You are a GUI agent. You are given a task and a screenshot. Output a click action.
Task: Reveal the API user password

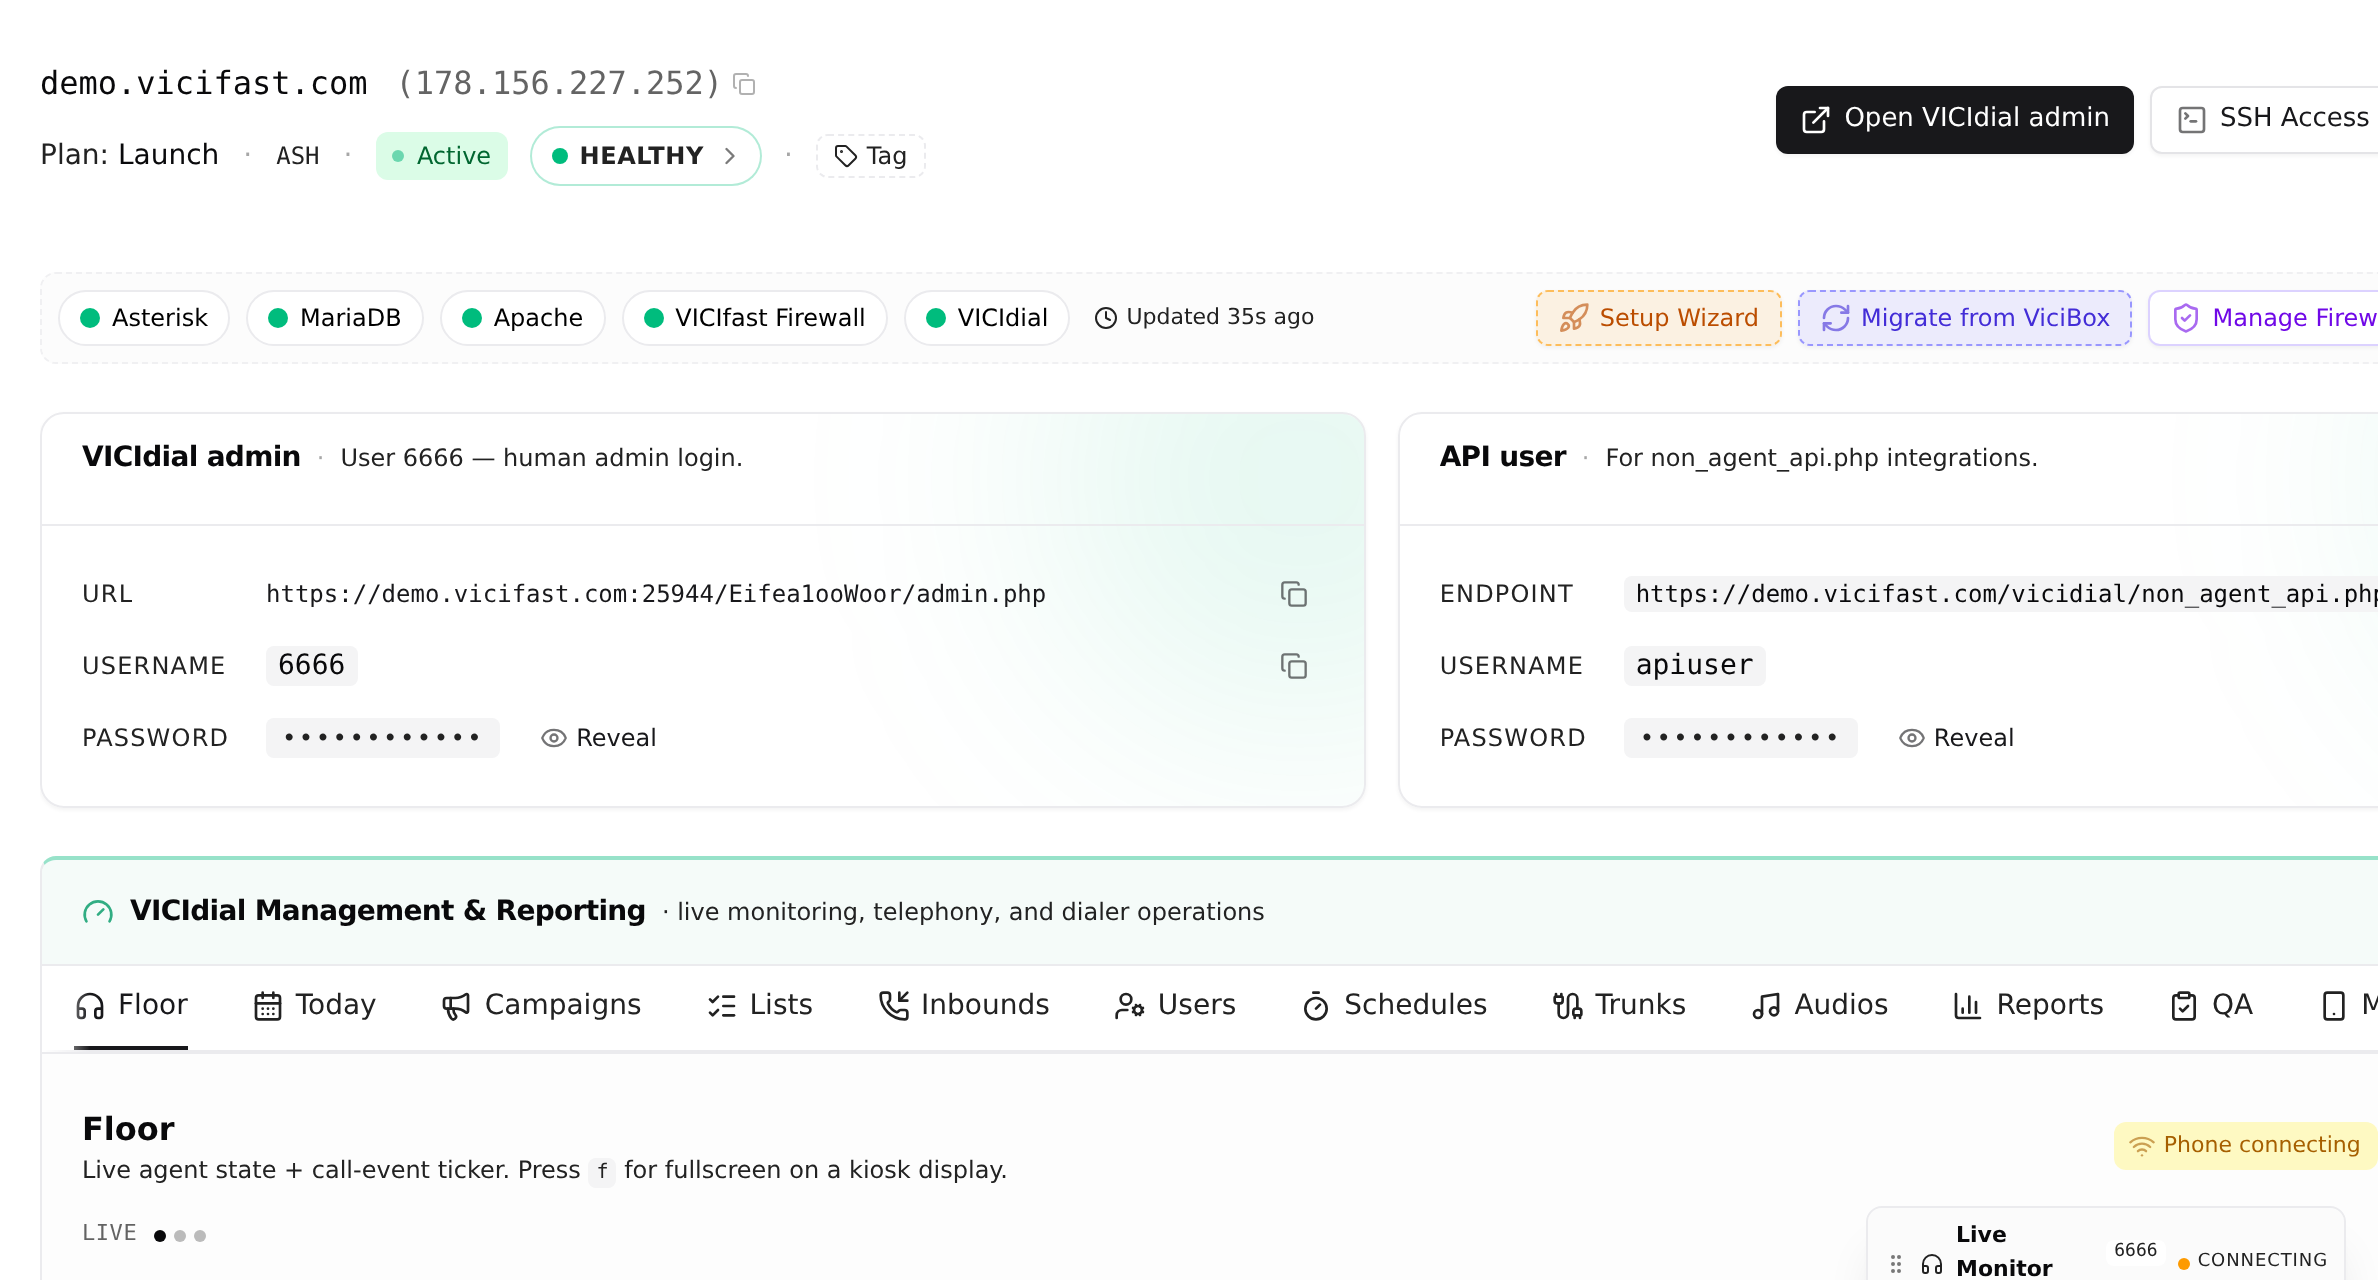coord(1957,738)
